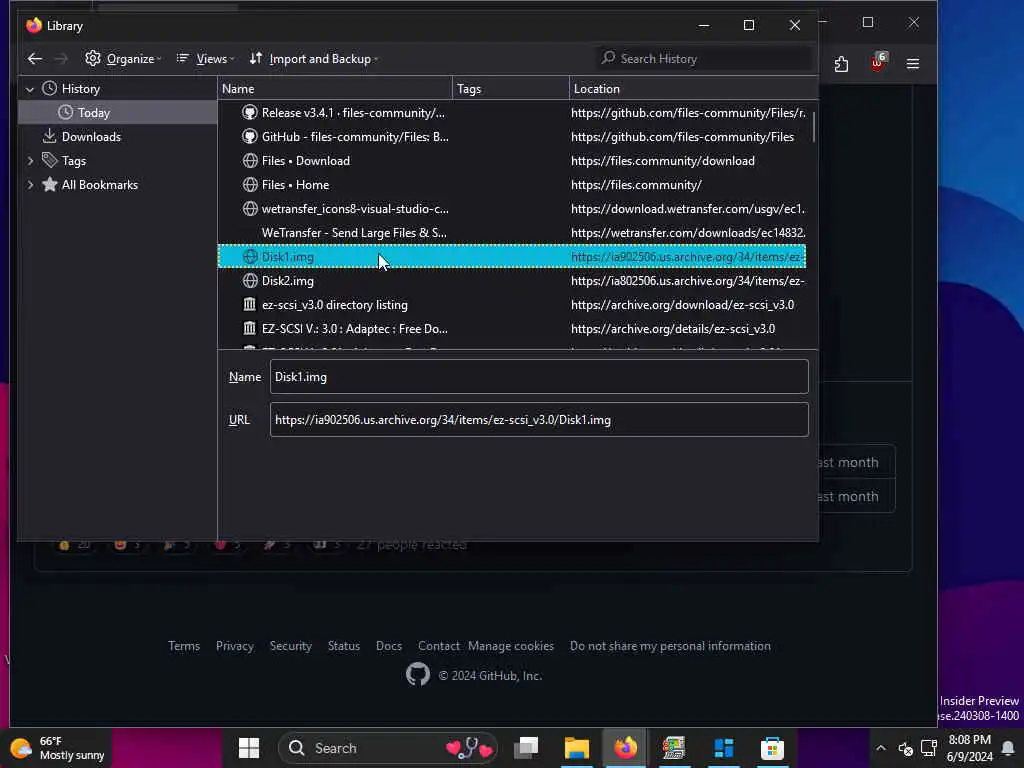The image size is (1024, 768).
Task: Click the GitHub logo in the footer
Action: coord(418,675)
